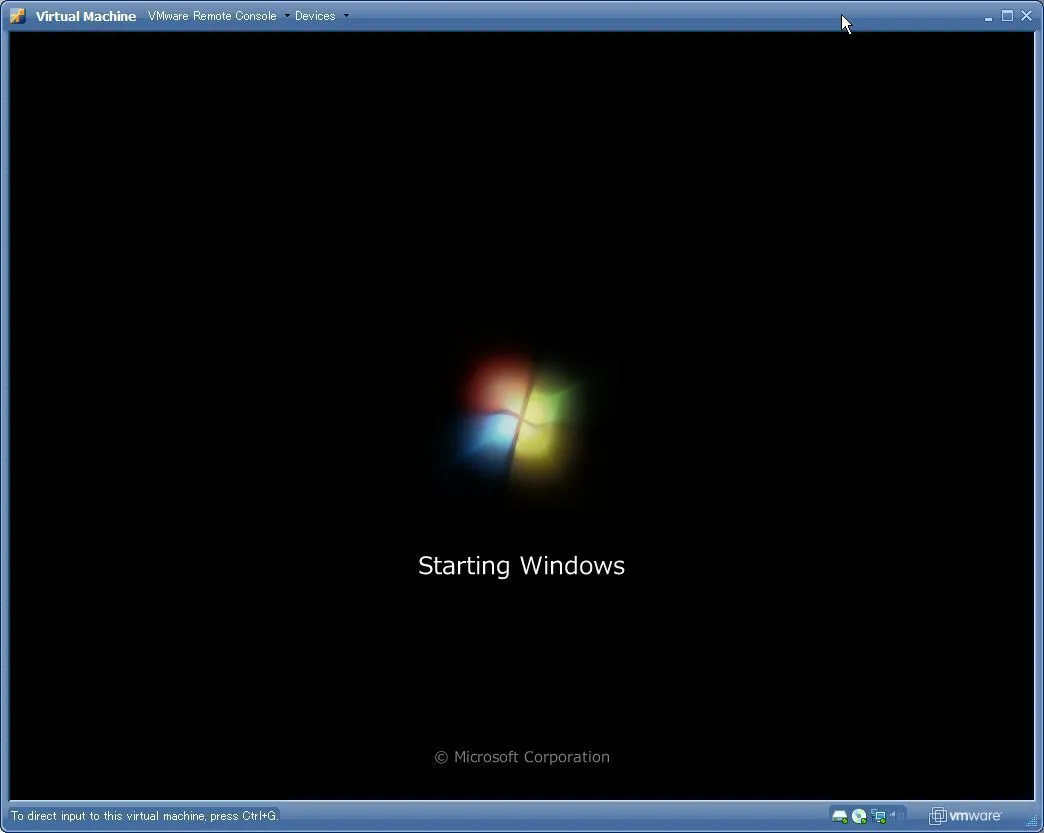The height and width of the screenshot is (833, 1044).
Task: Click the VMware app icon in title bar
Action: point(17,16)
